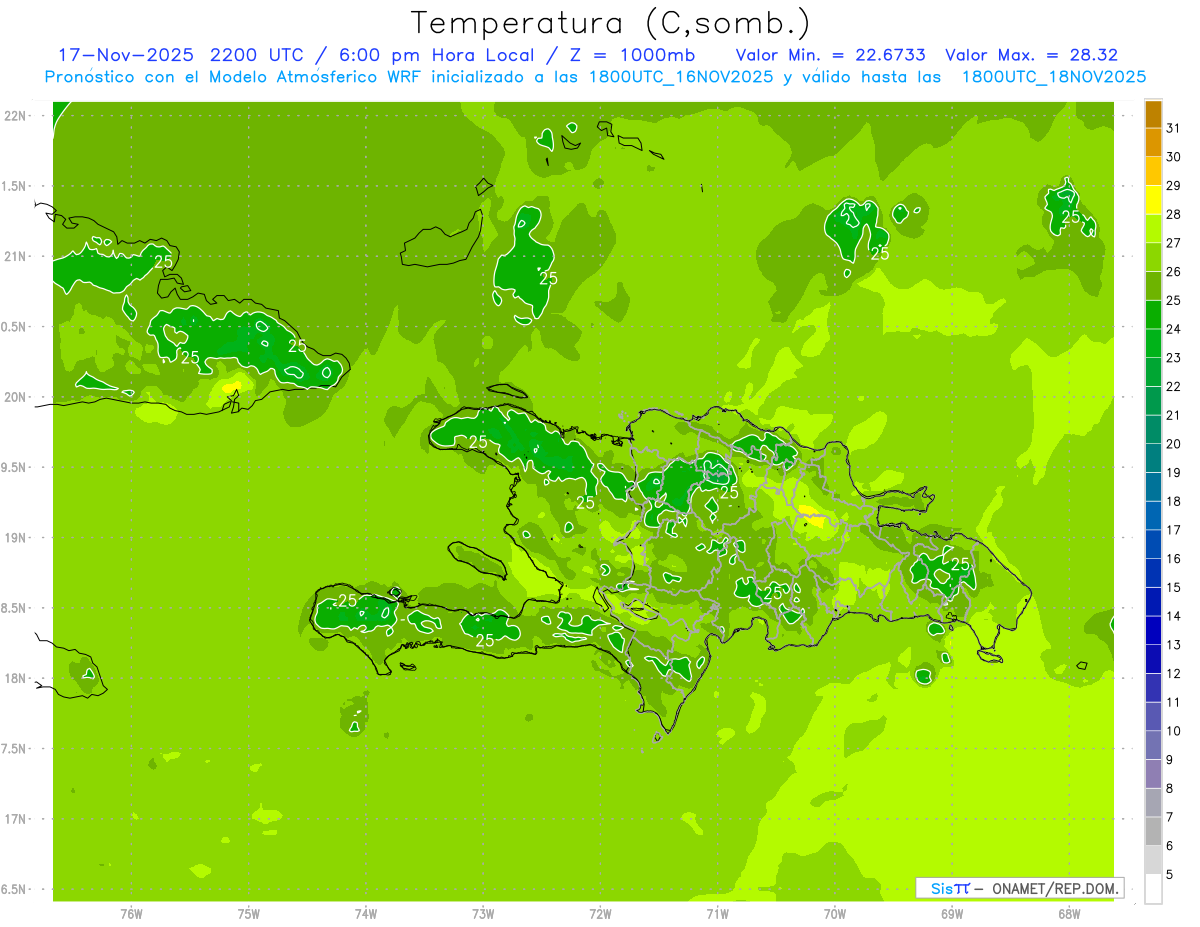Screen dimensions: 1200x927
Task: Click the gray legend swatch between 6 and 7
Action: (1153, 832)
